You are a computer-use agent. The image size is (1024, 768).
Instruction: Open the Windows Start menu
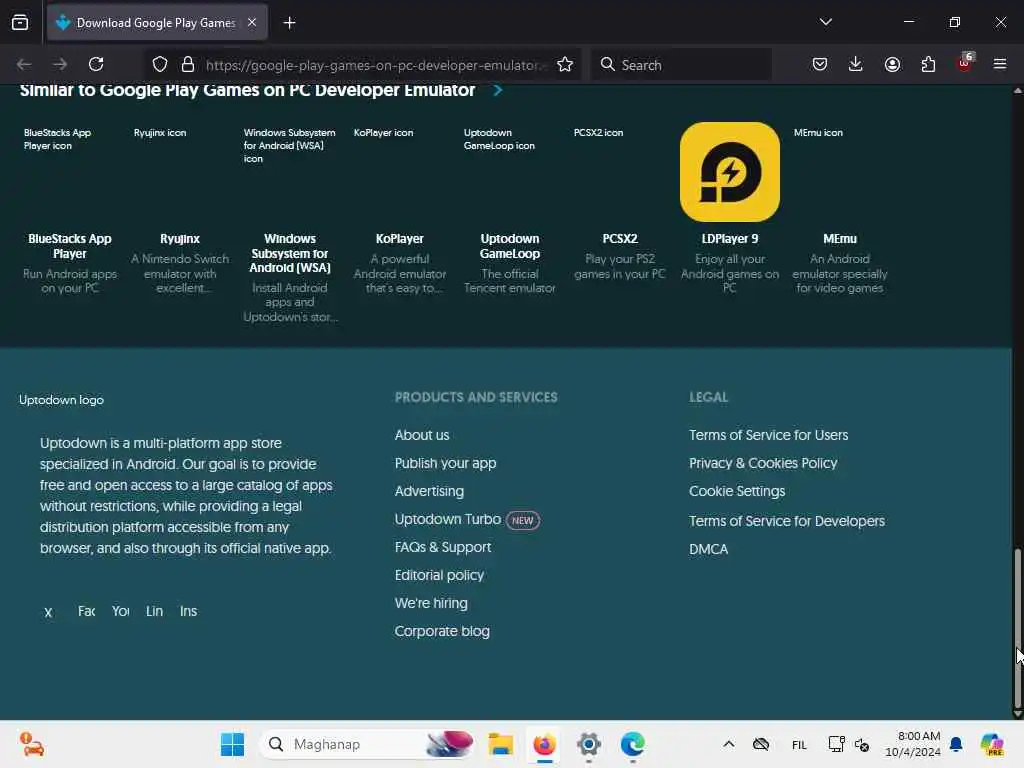click(232, 744)
